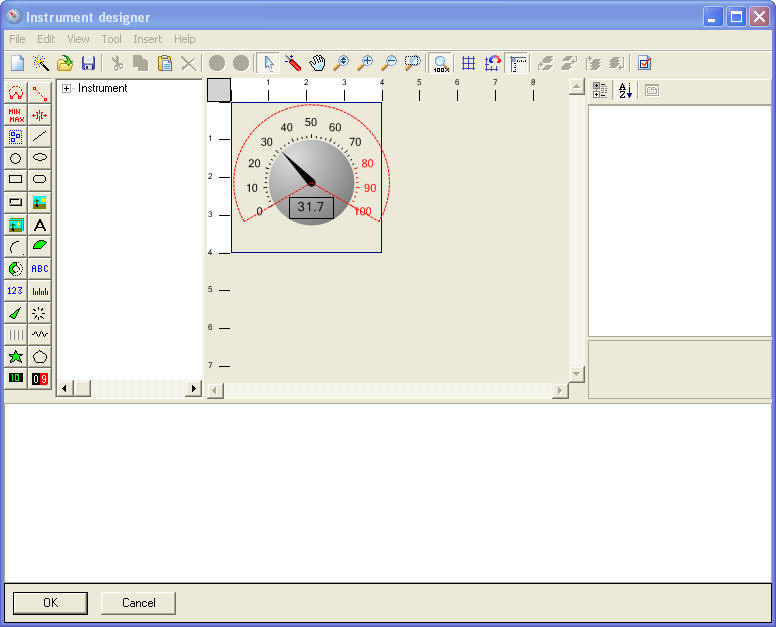
Task: Select the MIN MAX element tool
Action: click(15, 115)
